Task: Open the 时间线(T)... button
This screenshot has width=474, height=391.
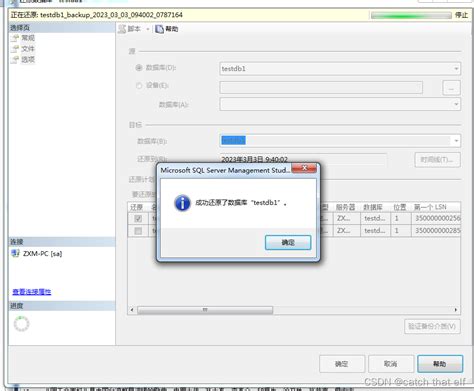Action: (438, 160)
